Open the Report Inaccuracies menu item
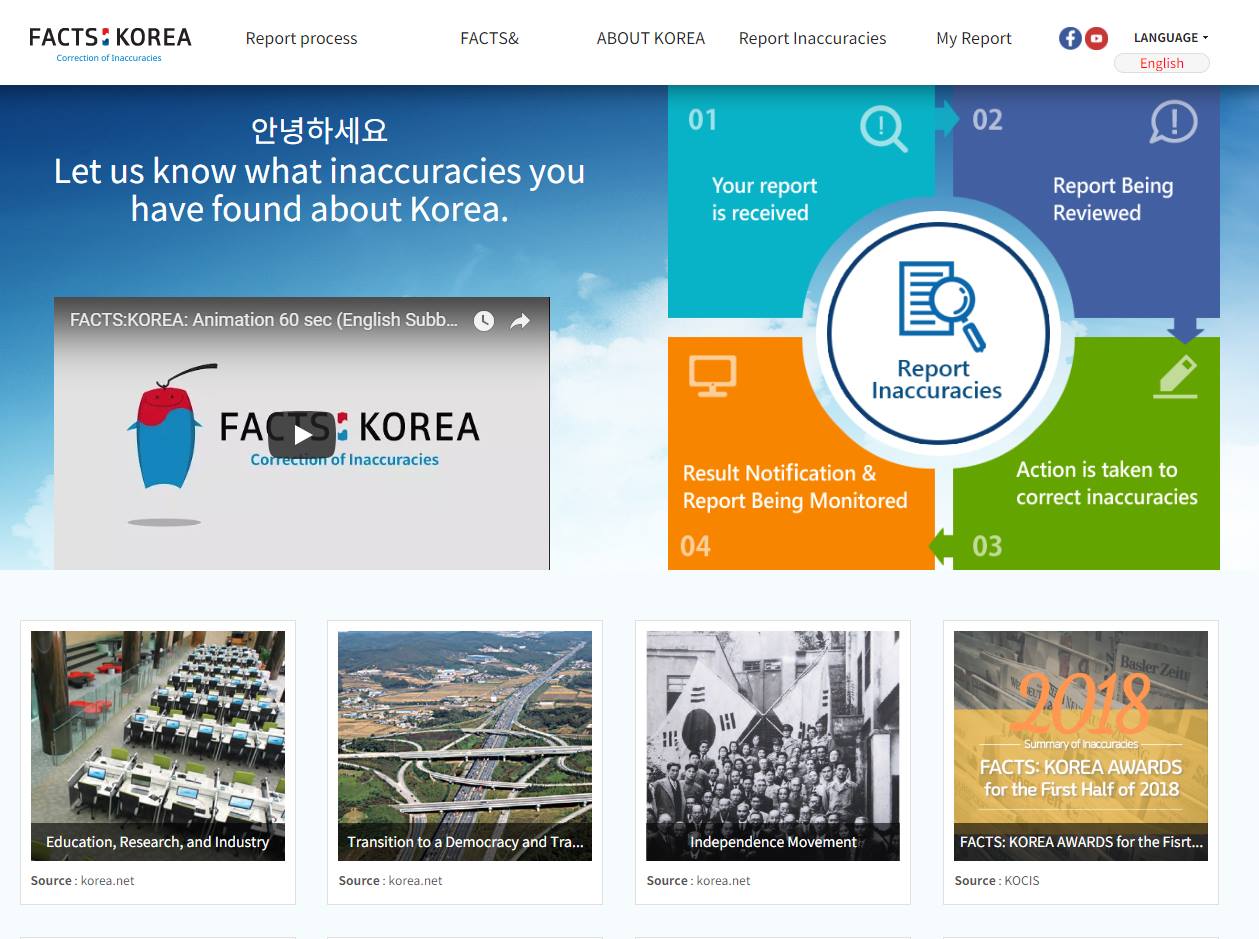The width and height of the screenshot is (1259, 939). 812,39
